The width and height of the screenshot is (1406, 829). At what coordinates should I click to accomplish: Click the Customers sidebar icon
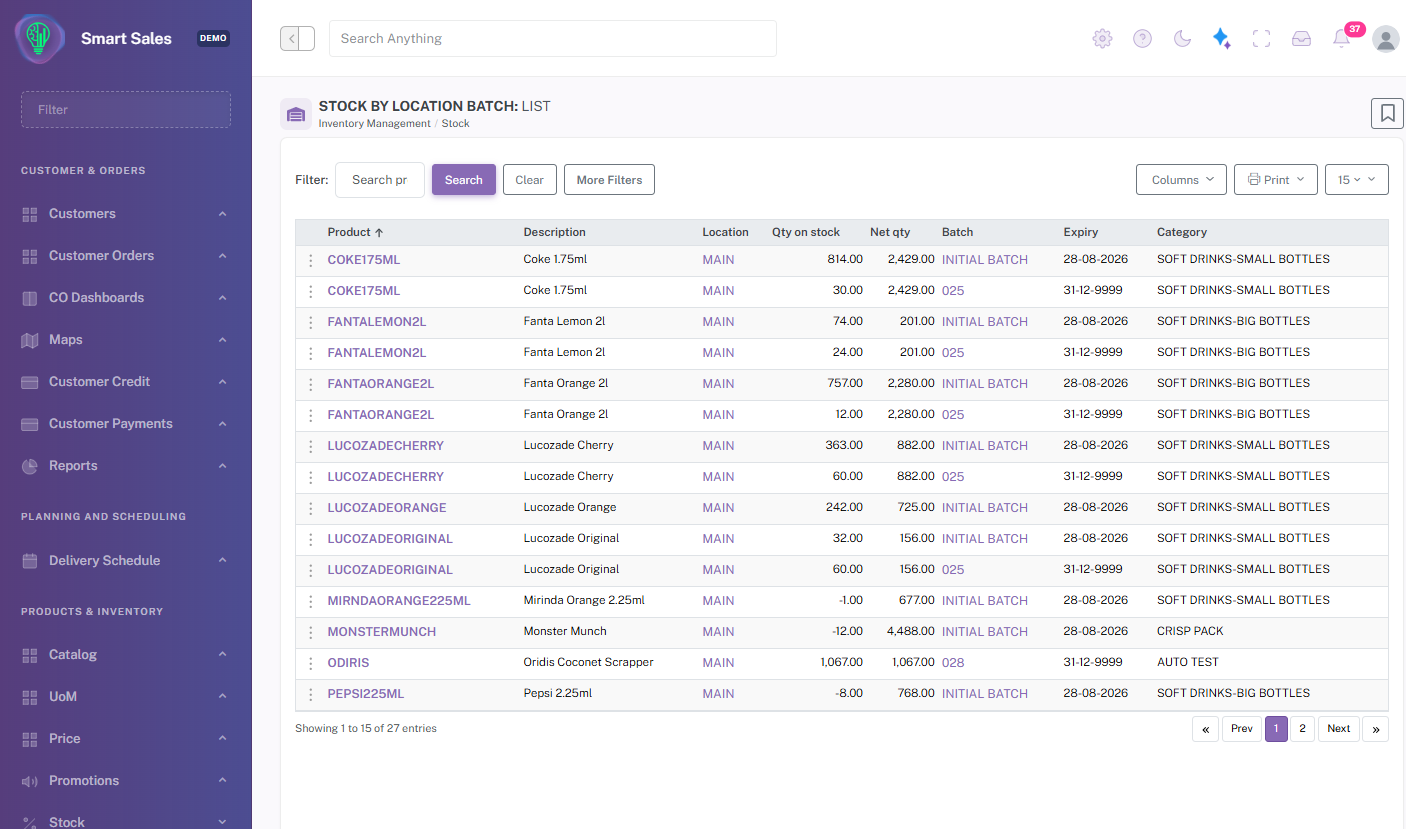(x=29, y=214)
